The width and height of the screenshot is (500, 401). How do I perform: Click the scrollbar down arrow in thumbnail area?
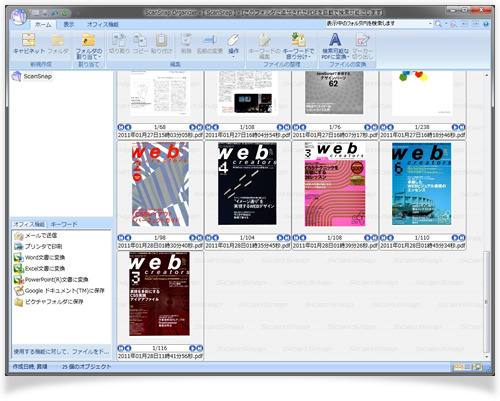tap(486, 357)
